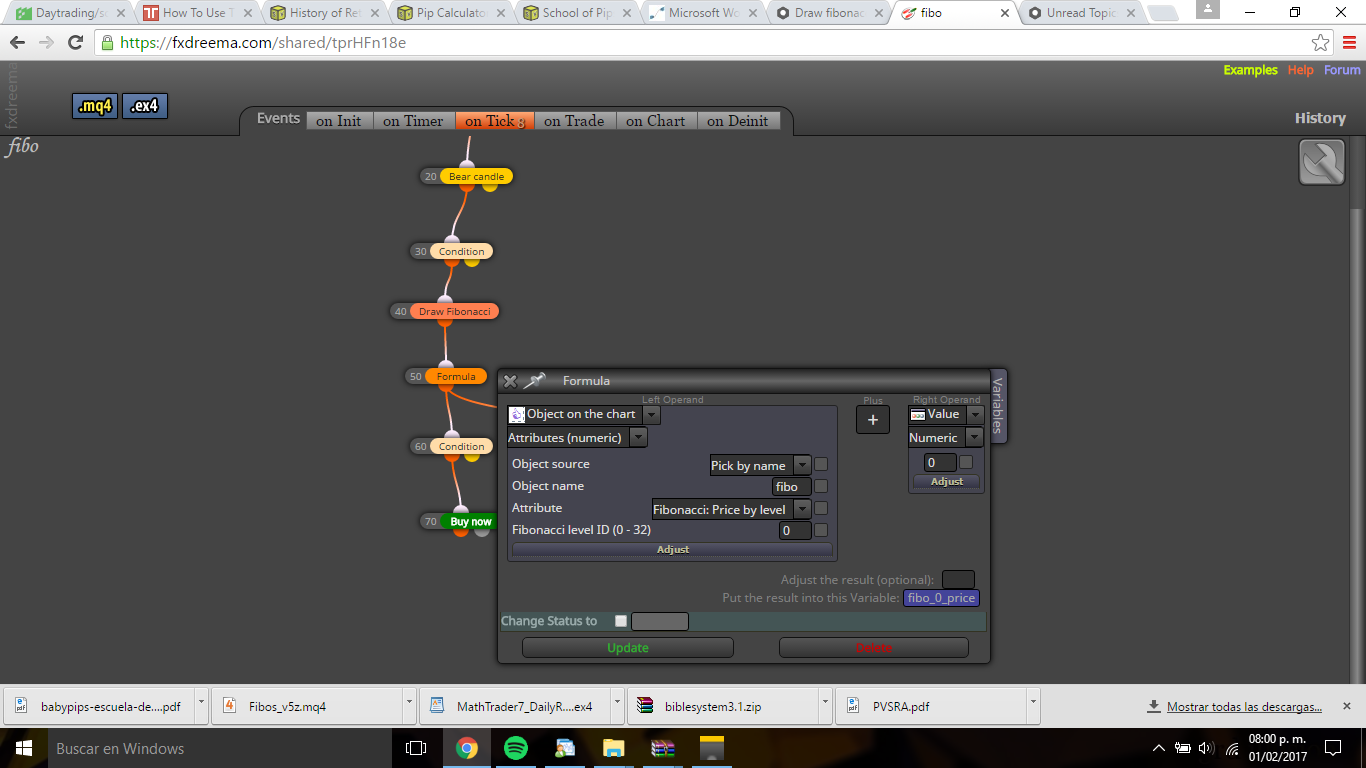
Task: Open the Chrome menu
Action: coord(1348,43)
